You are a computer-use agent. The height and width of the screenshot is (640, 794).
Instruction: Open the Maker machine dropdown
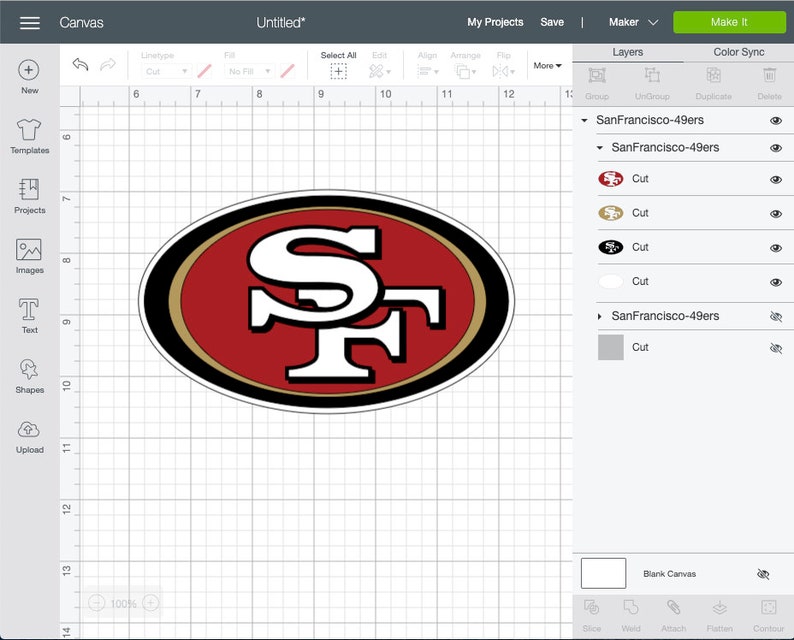tap(633, 22)
